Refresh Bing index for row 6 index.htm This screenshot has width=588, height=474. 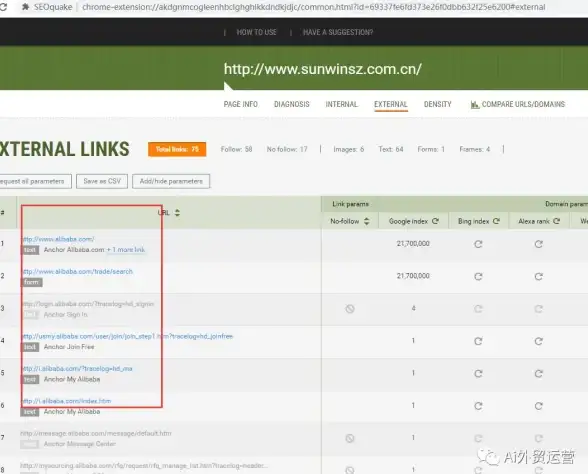click(x=478, y=406)
